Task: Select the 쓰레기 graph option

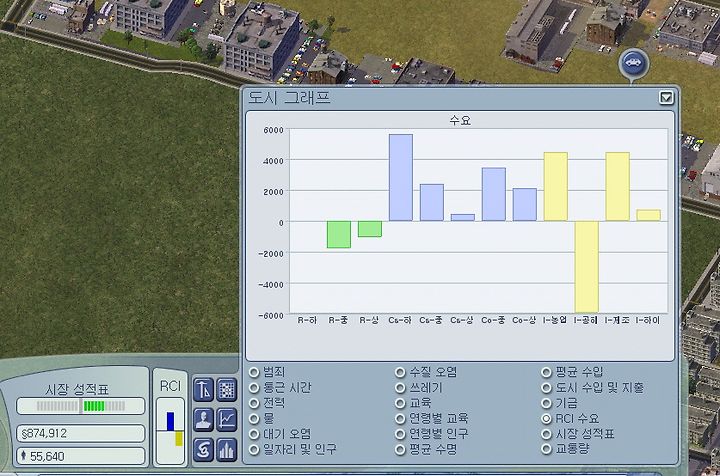Action: pyautogui.click(x=419, y=387)
